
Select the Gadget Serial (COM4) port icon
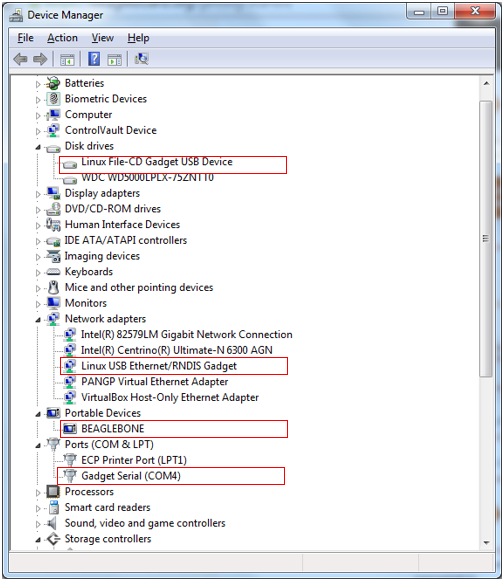coord(70,475)
